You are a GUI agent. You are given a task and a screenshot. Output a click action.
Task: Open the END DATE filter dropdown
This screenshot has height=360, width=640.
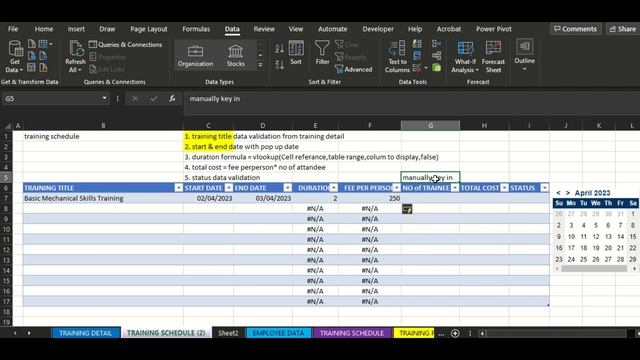tap(288, 188)
